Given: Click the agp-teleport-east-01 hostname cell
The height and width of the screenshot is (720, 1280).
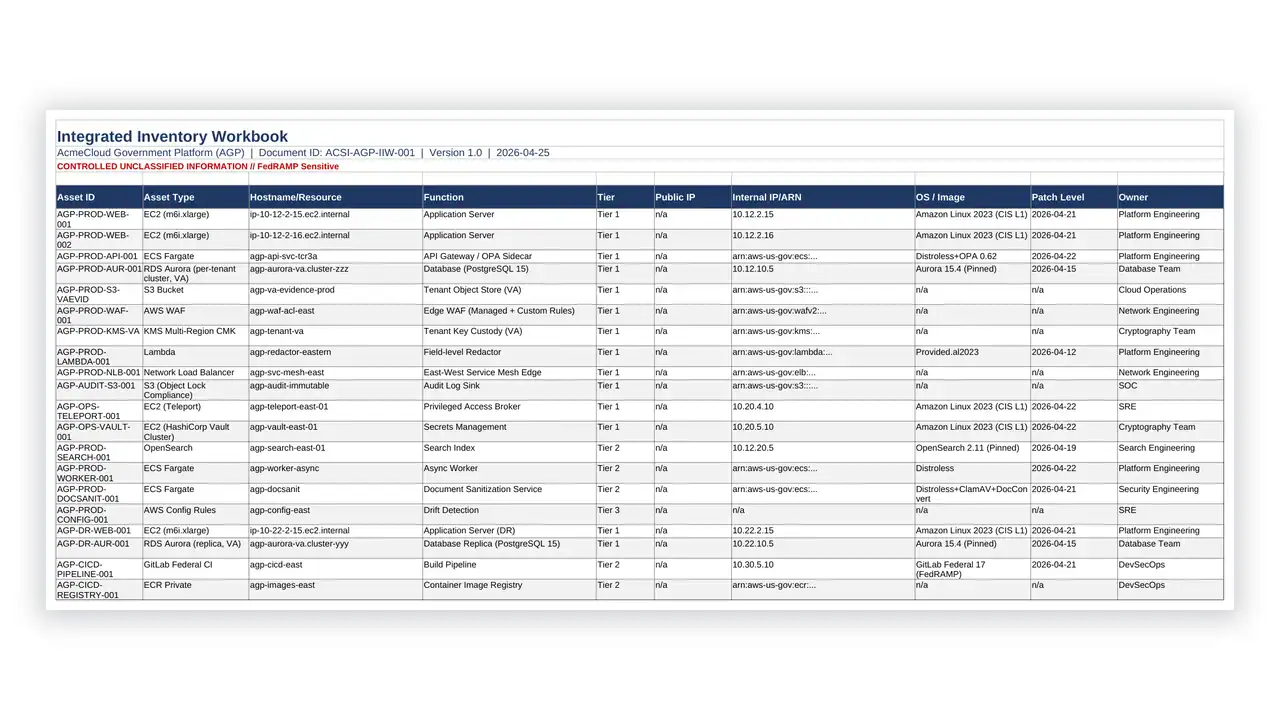Looking at the screenshot, I should coord(336,412).
